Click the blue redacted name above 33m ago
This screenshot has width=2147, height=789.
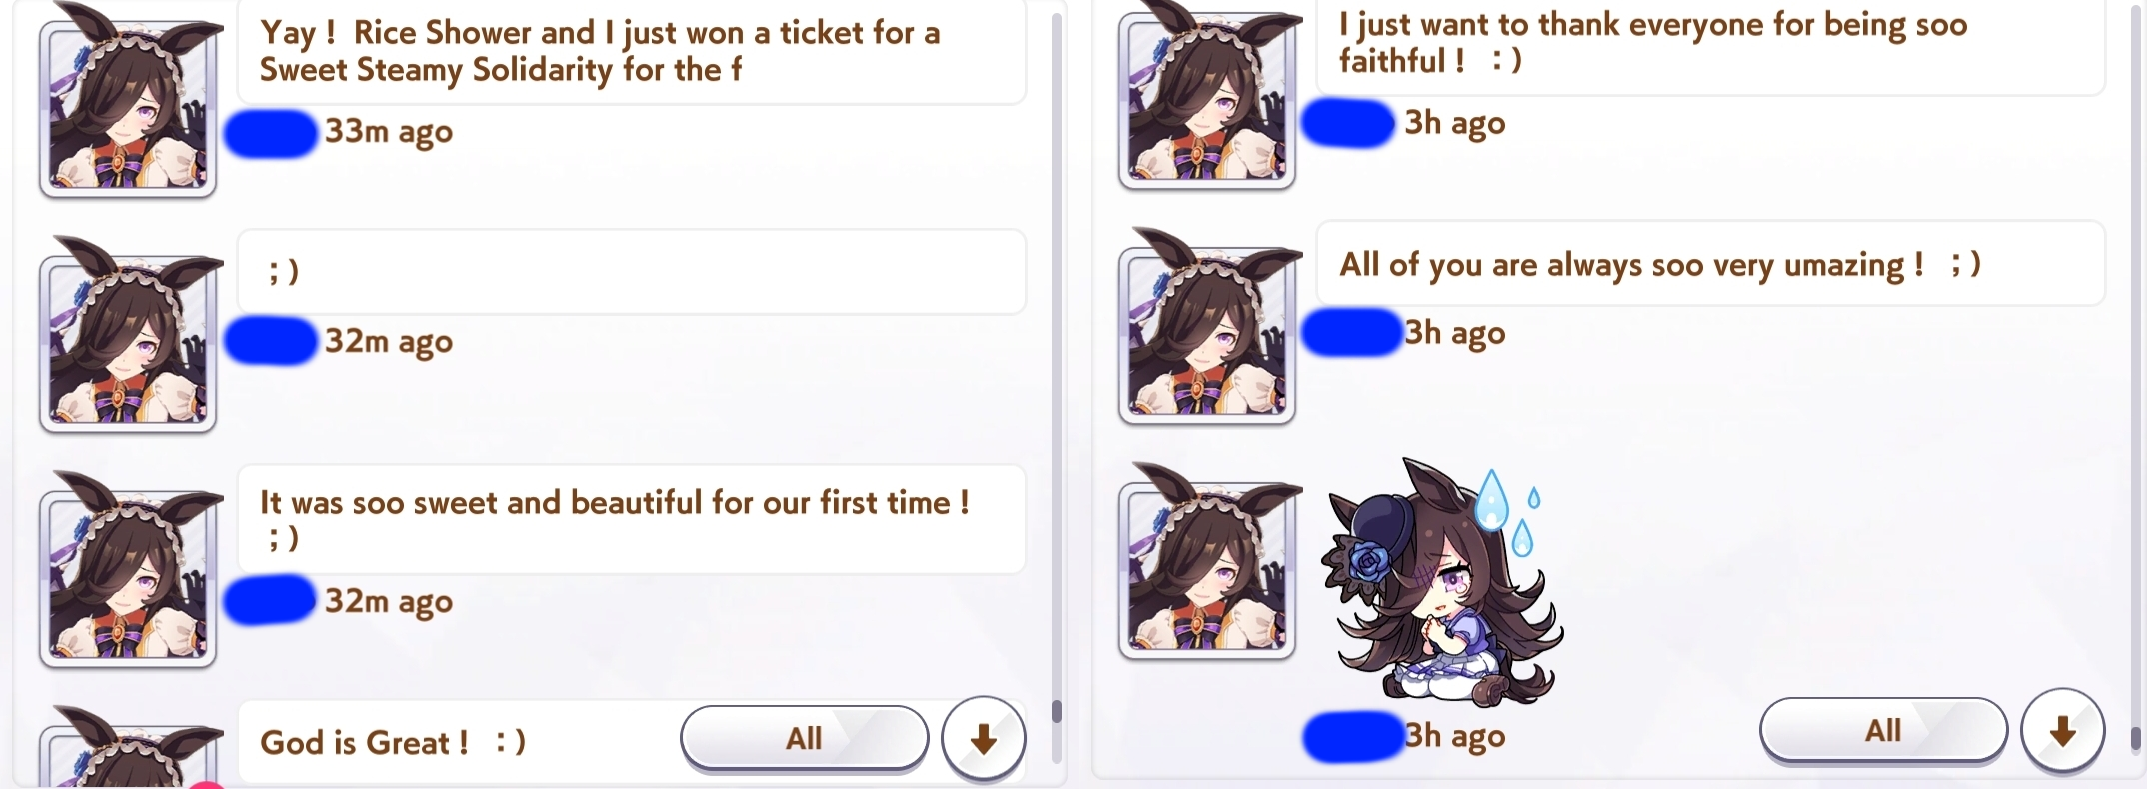(x=271, y=134)
